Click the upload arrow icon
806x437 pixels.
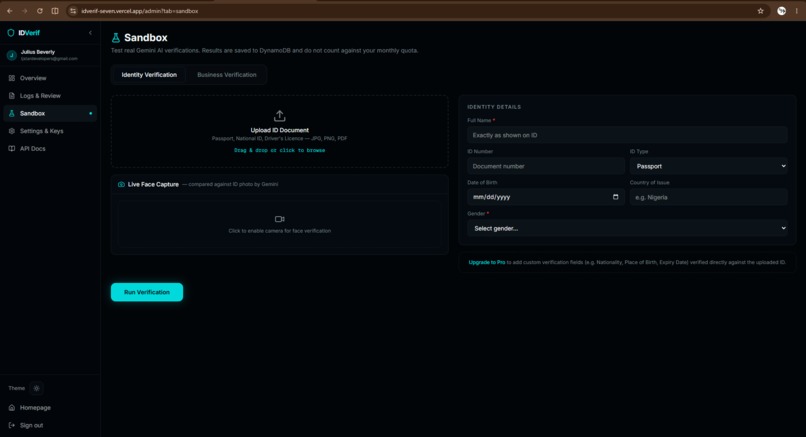pyautogui.click(x=280, y=116)
